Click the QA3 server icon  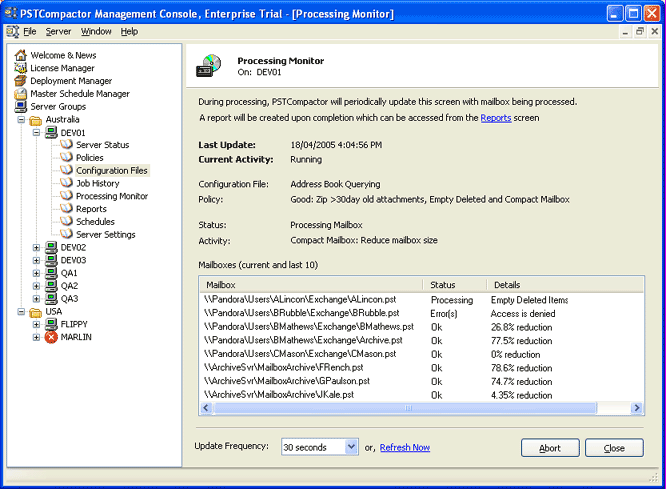click(x=51, y=298)
